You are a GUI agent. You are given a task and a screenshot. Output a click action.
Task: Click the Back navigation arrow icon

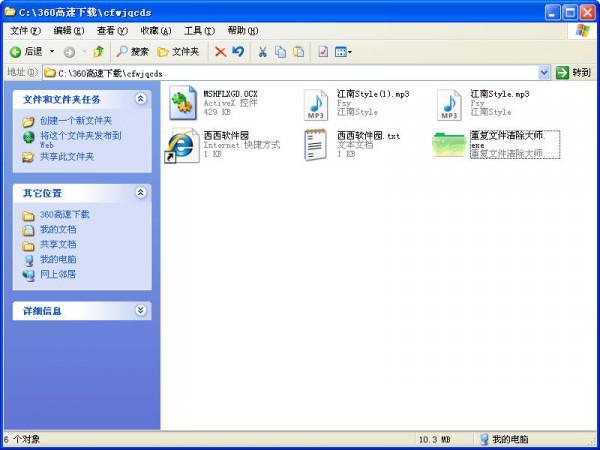(15, 52)
